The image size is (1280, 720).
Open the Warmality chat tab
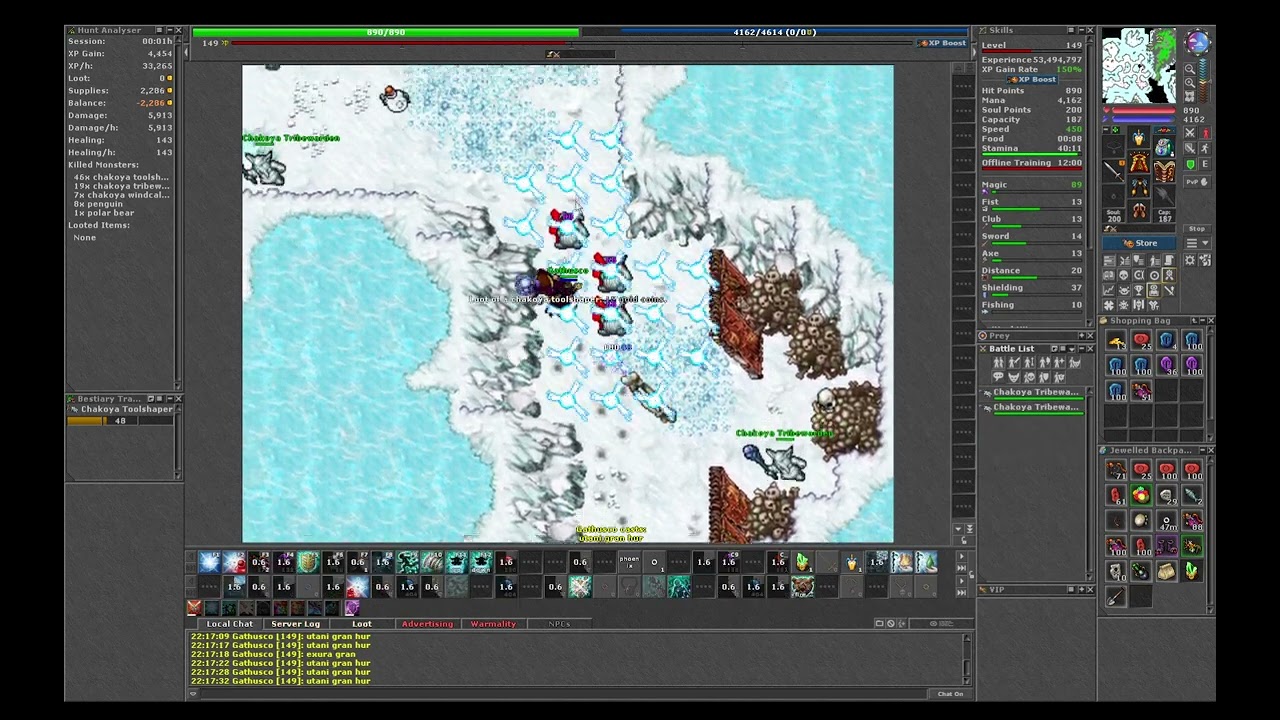click(x=493, y=624)
